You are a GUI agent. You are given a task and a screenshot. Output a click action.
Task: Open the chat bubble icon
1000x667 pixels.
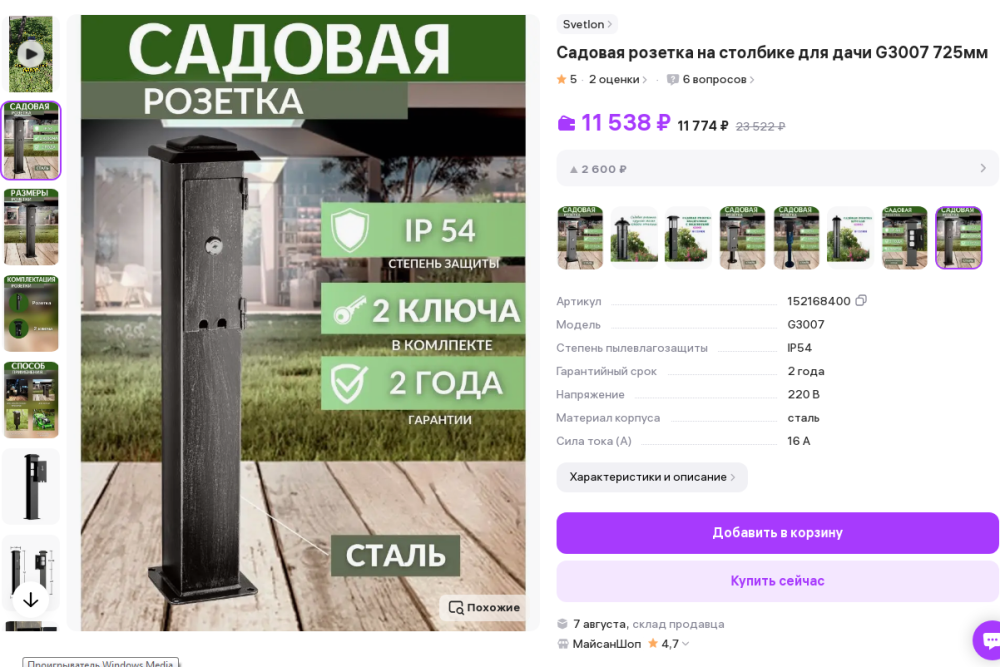coord(989,640)
